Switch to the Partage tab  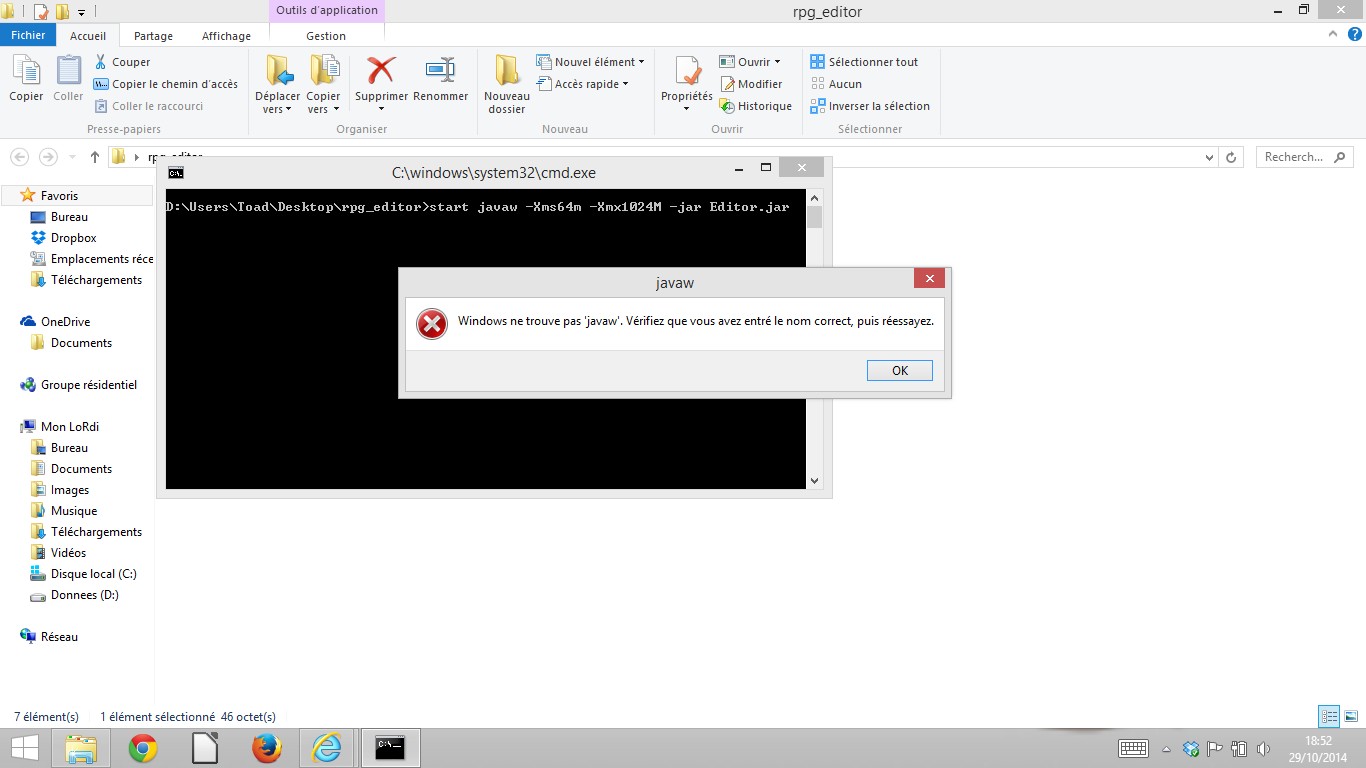(153, 35)
